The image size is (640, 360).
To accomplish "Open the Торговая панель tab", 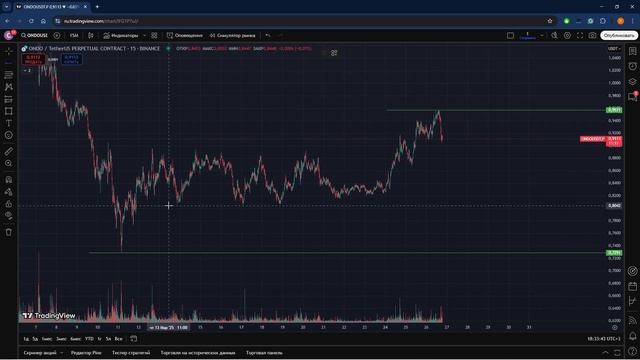I will coord(264,353).
